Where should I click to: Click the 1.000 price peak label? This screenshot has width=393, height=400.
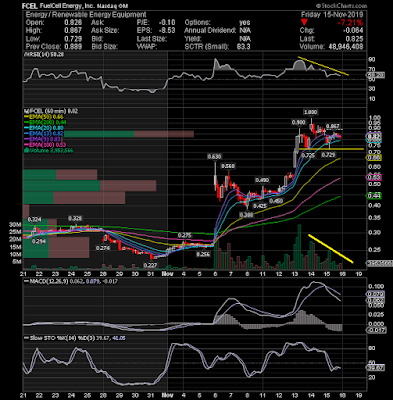(x=310, y=112)
